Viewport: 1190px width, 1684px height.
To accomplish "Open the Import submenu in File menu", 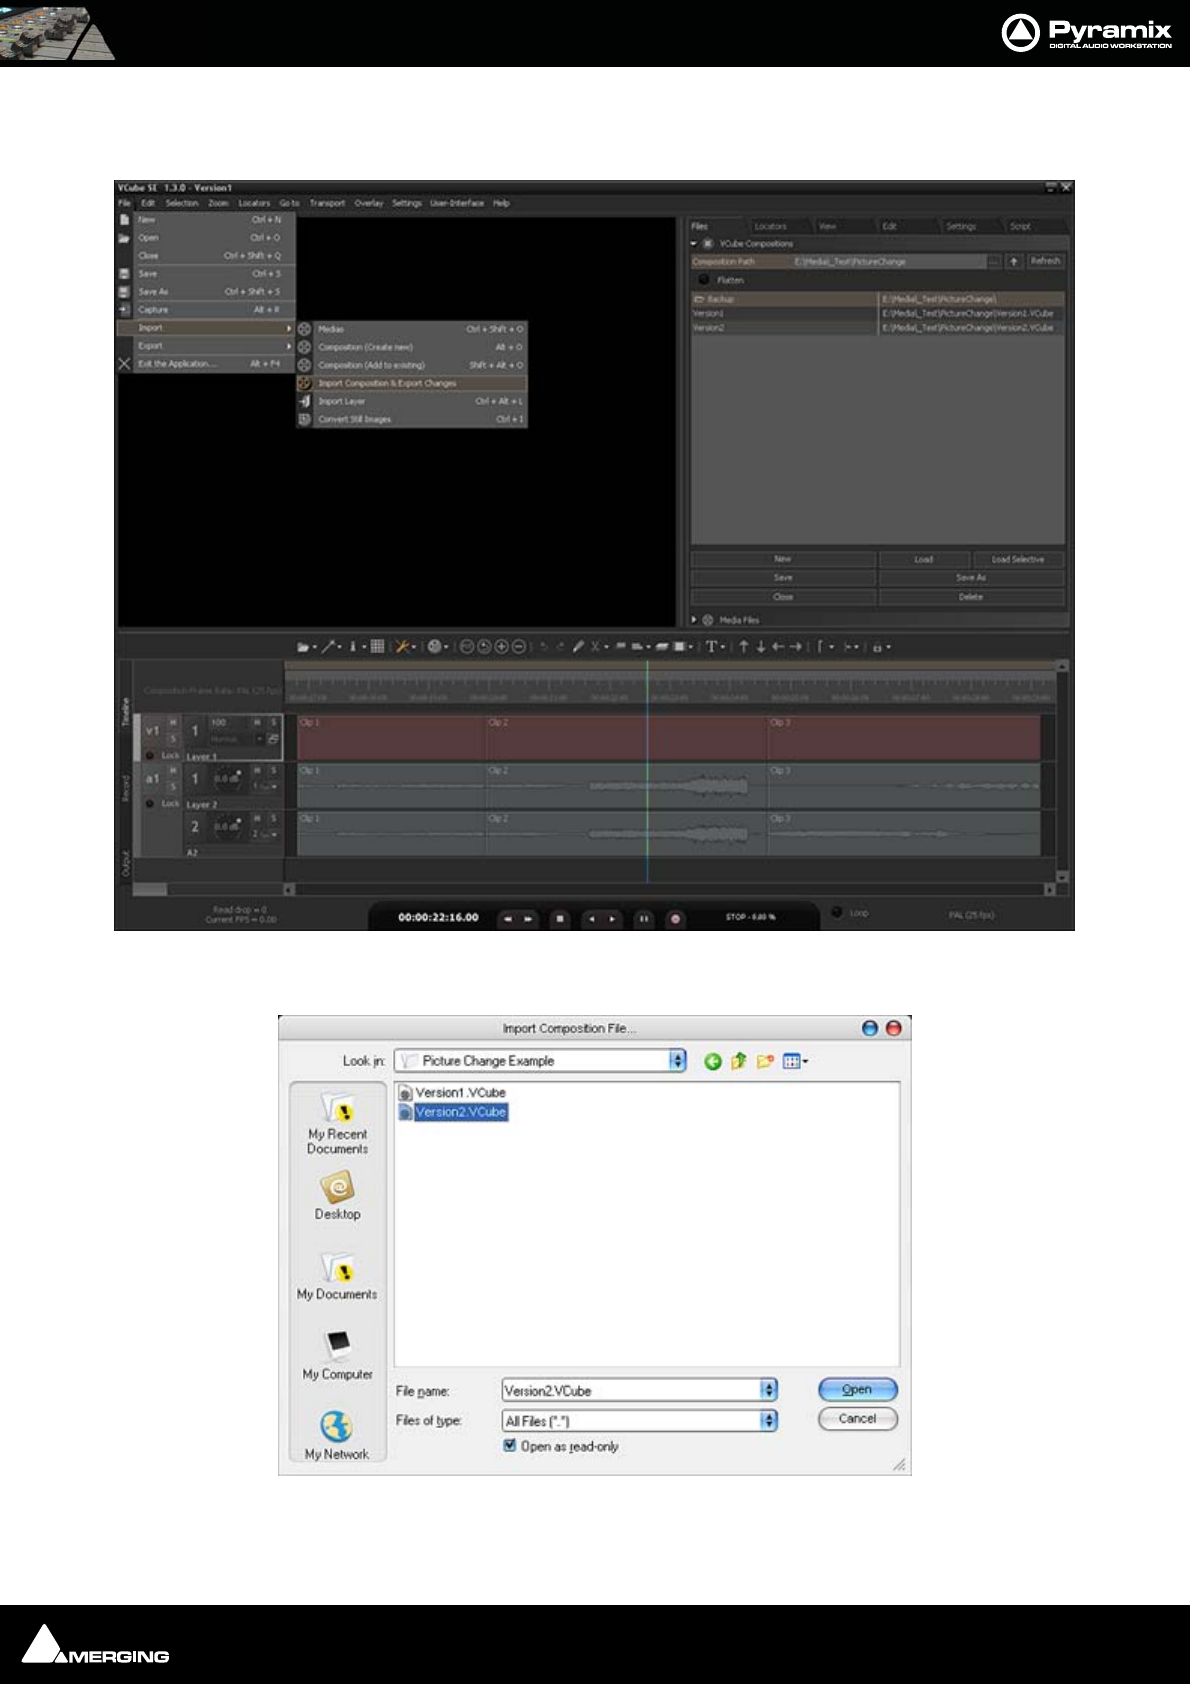I will coord(207,328).
